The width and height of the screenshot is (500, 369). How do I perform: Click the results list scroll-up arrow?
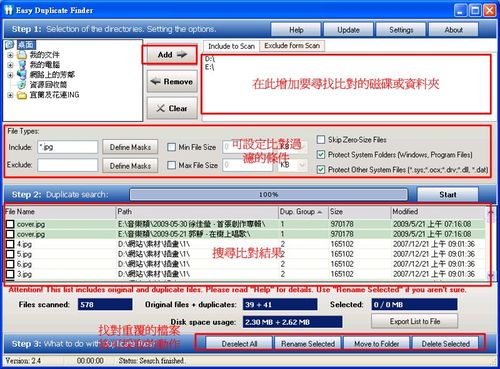490,212
